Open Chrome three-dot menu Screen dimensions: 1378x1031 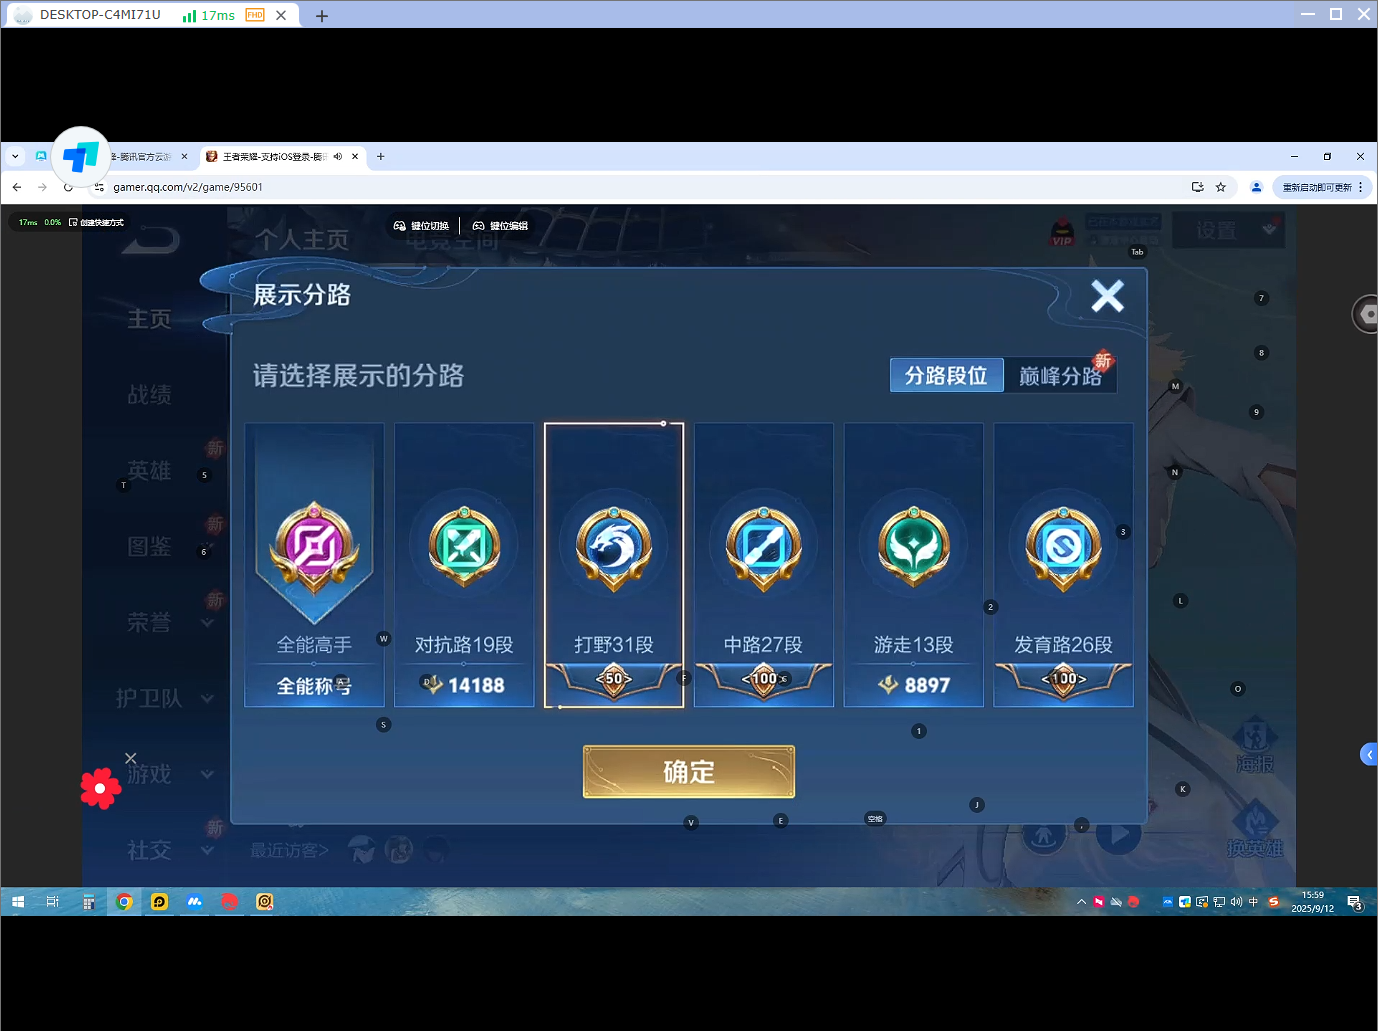pos(1361,187)
